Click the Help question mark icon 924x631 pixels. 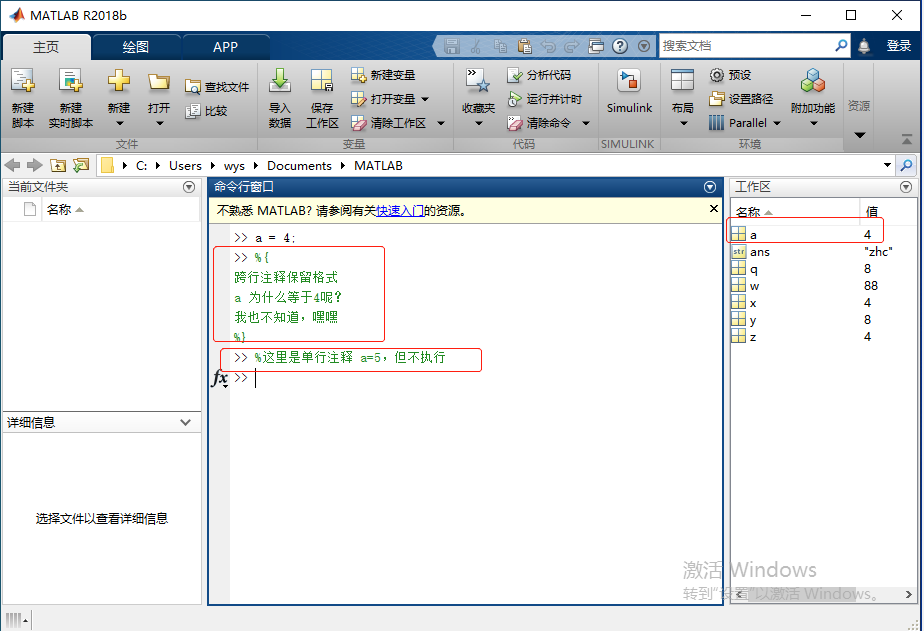point(620,46)
